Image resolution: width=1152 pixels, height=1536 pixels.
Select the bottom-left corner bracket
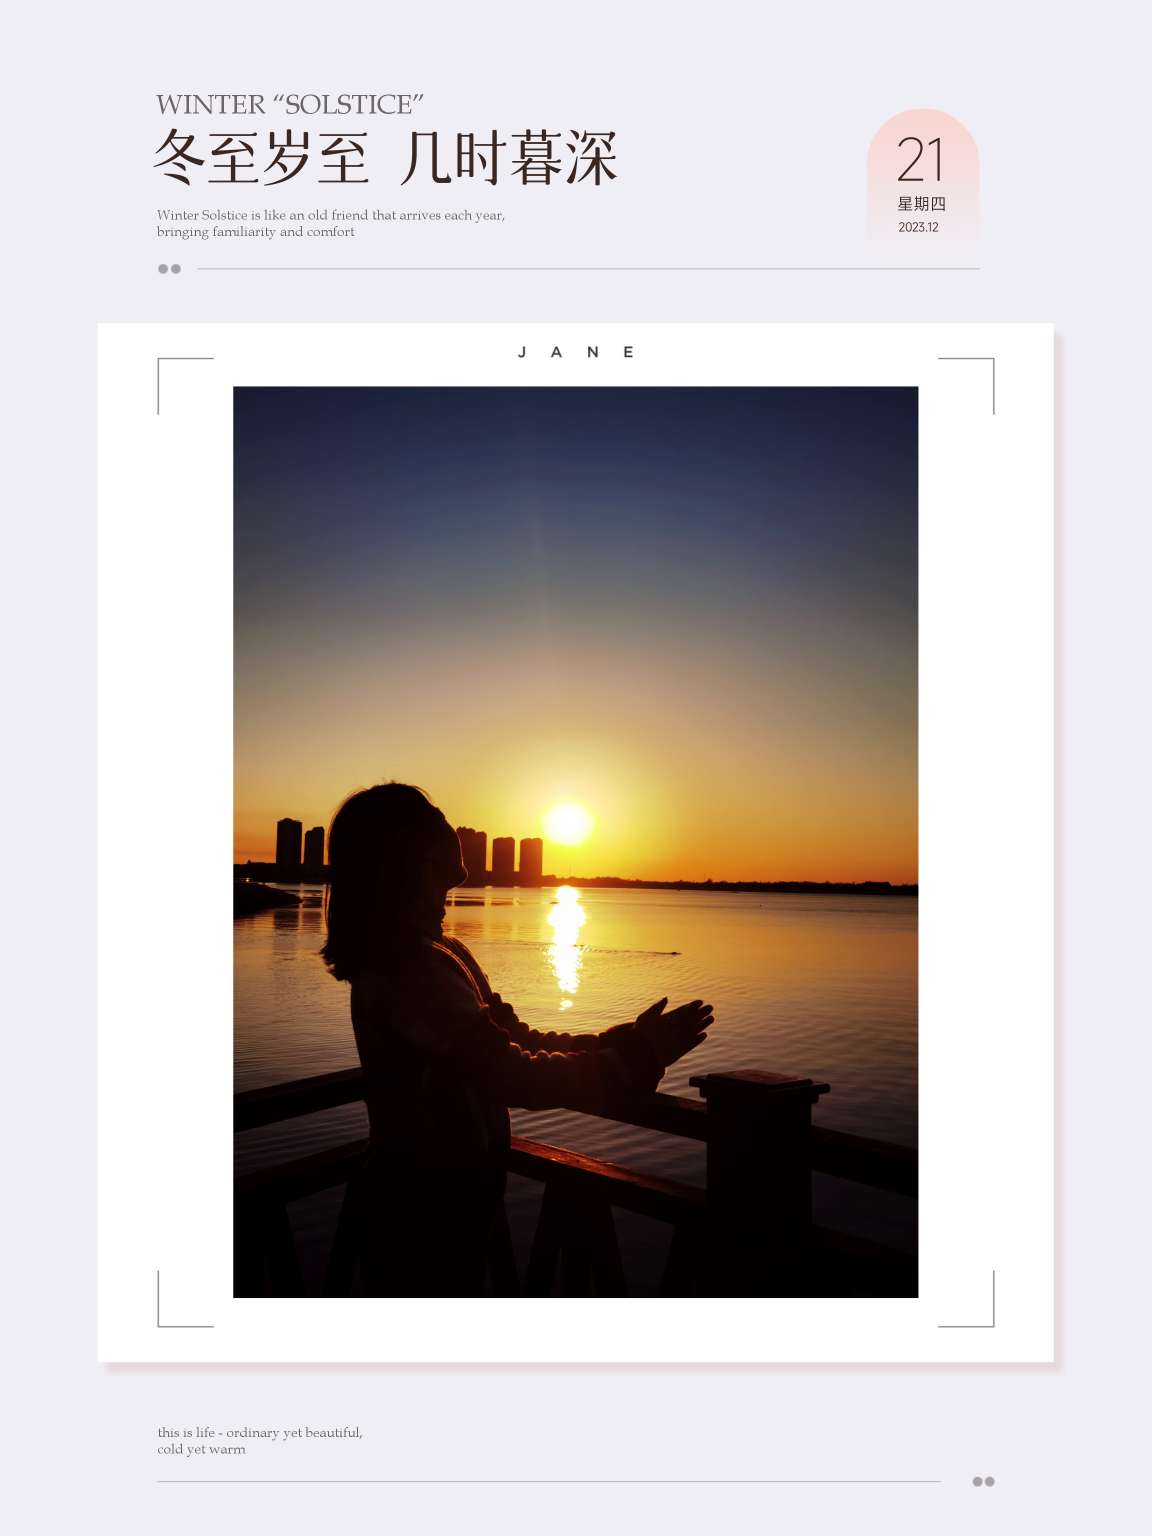(185, 1299)
